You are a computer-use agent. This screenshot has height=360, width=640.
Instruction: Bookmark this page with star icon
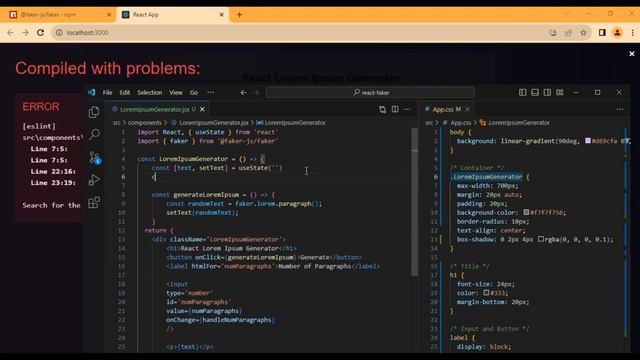583,33
